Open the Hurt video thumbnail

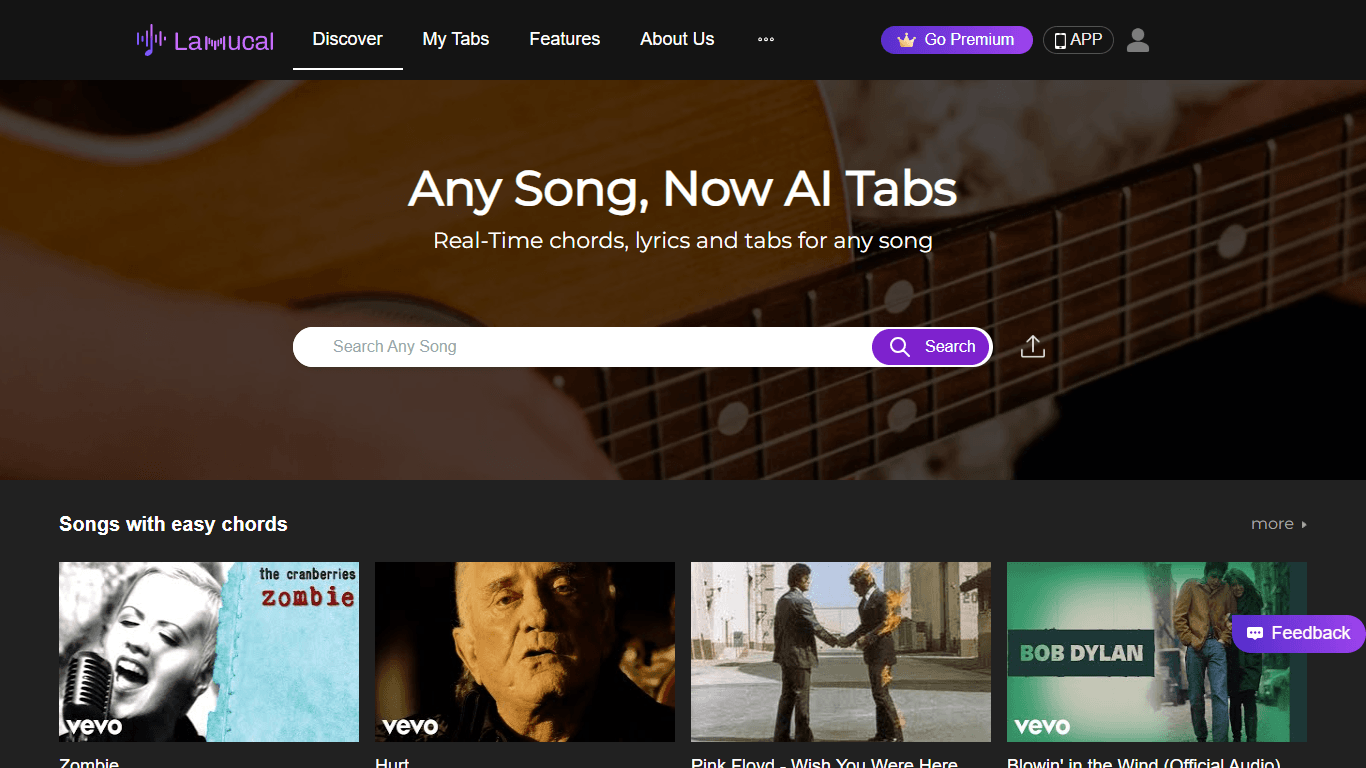click(525, 652)
